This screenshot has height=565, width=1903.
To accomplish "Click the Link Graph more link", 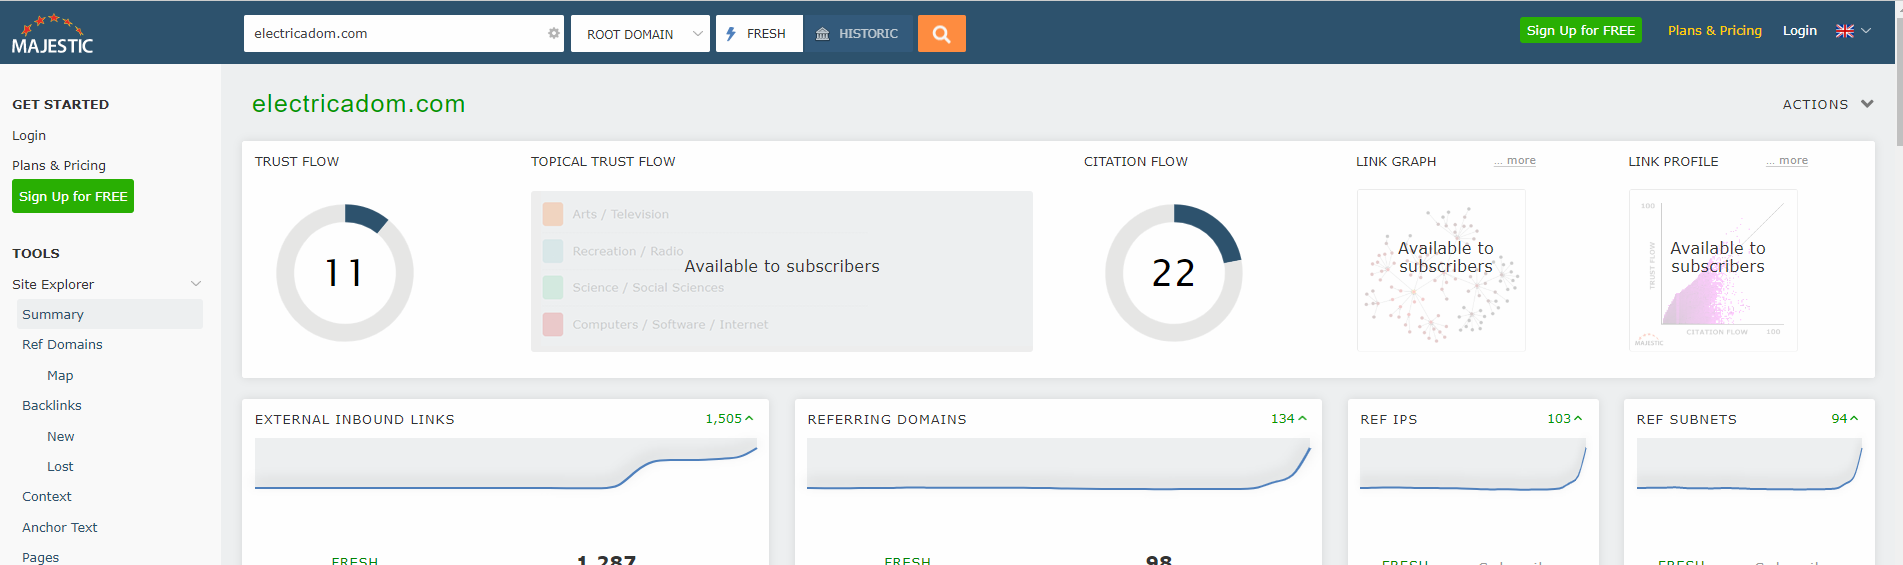I will pos(1515,160).
